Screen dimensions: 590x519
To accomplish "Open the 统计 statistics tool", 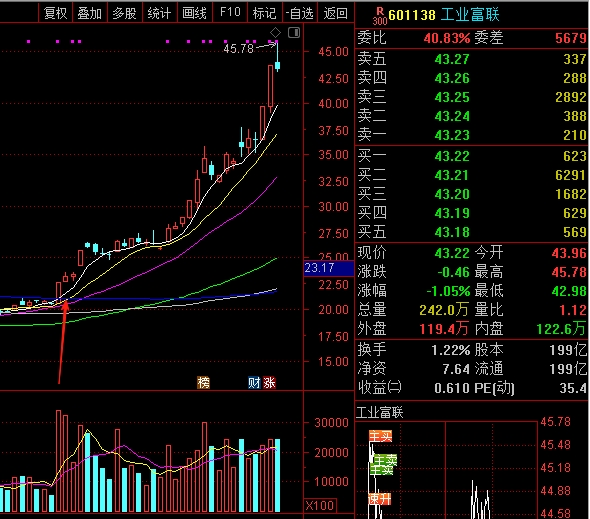I will tap(159, 13).
